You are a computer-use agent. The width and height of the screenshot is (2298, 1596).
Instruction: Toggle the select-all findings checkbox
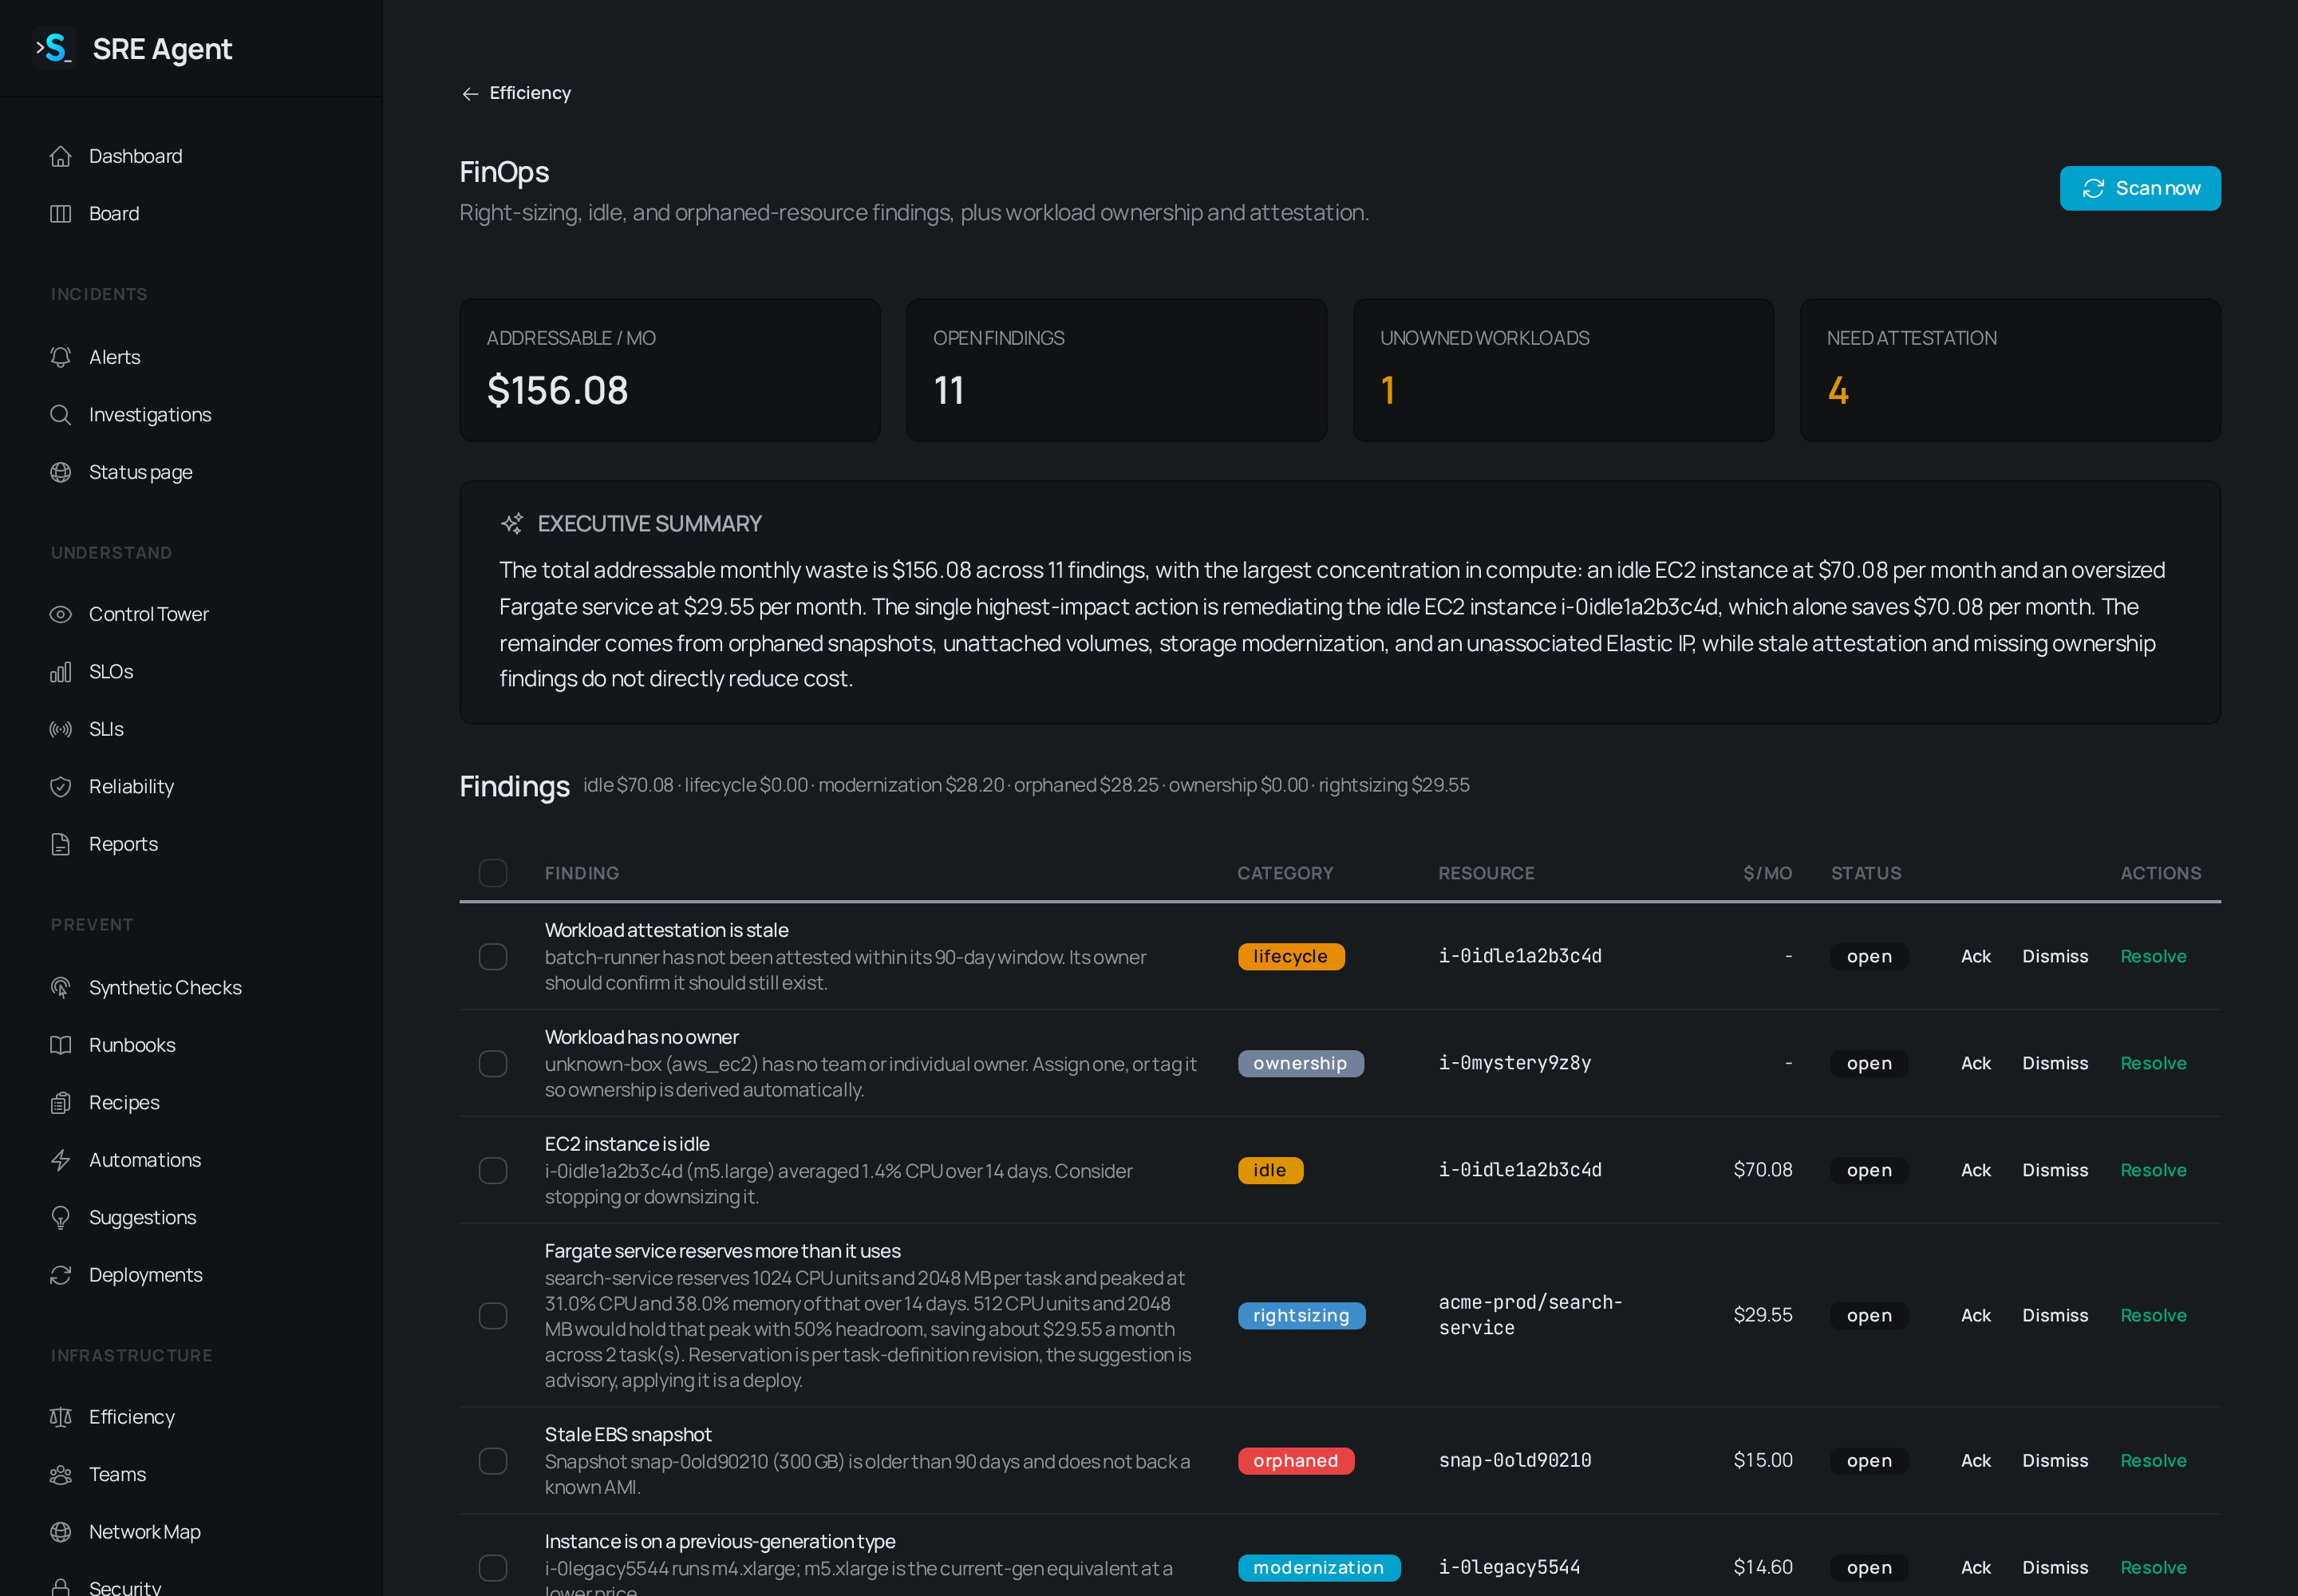pos(493,873)
